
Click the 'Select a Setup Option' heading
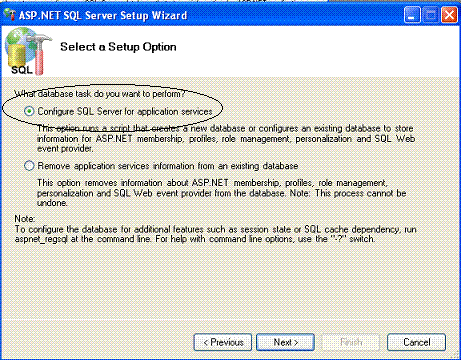tap(118, 47)
